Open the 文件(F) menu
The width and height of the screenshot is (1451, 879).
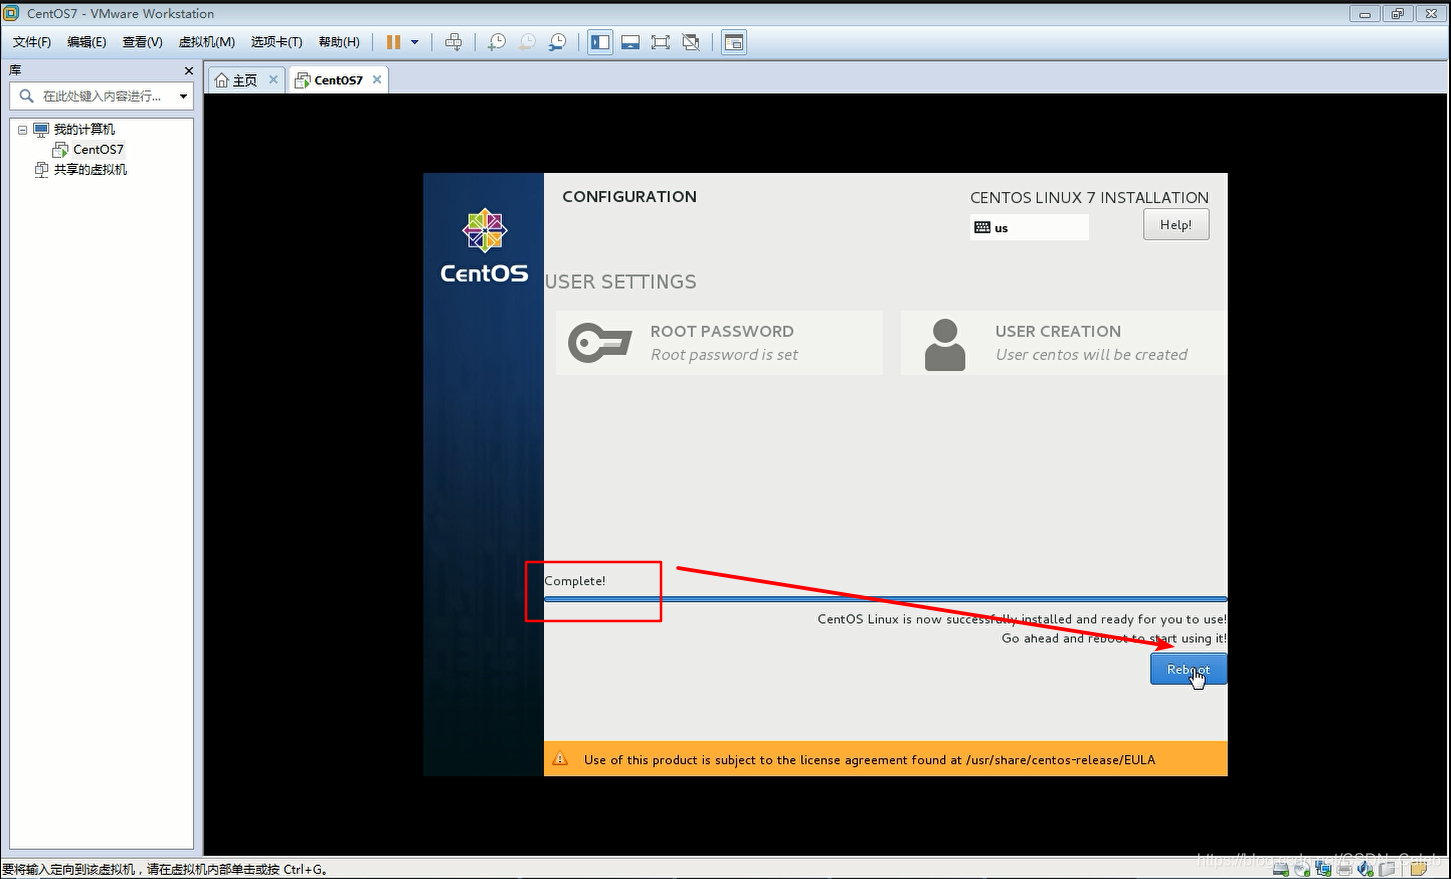coord(32,42)
